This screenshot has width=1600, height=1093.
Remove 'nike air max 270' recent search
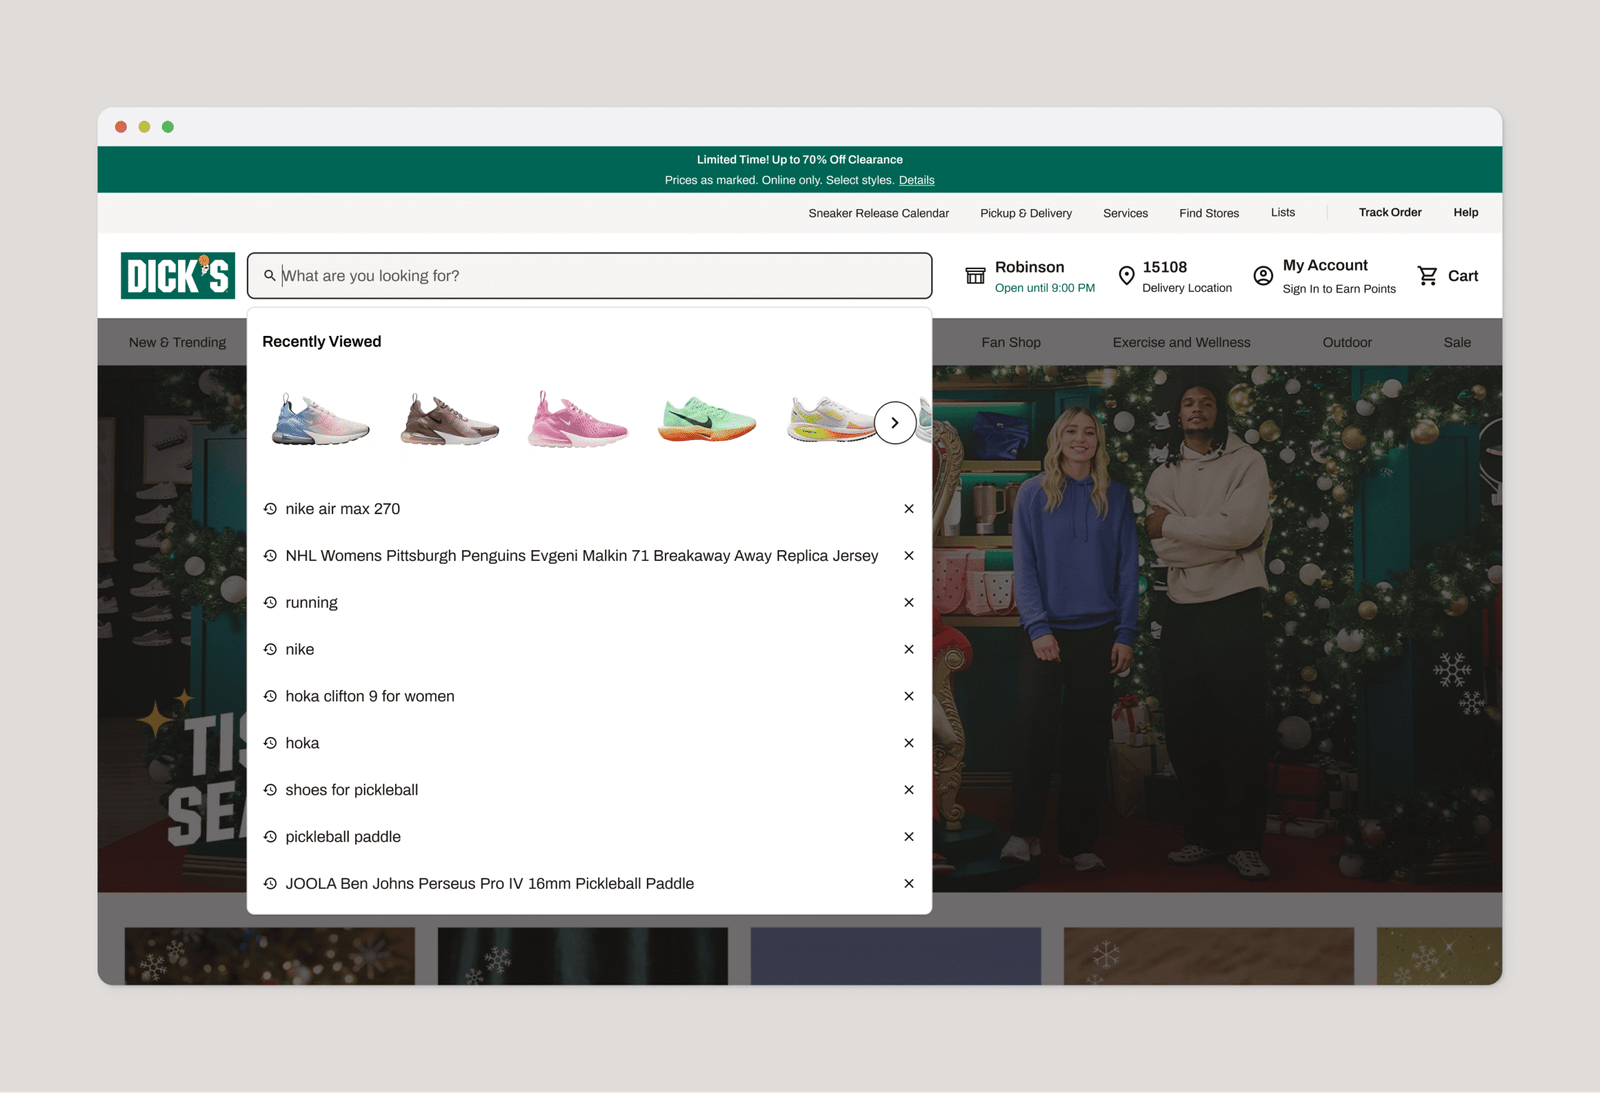(x=908, y=509)
